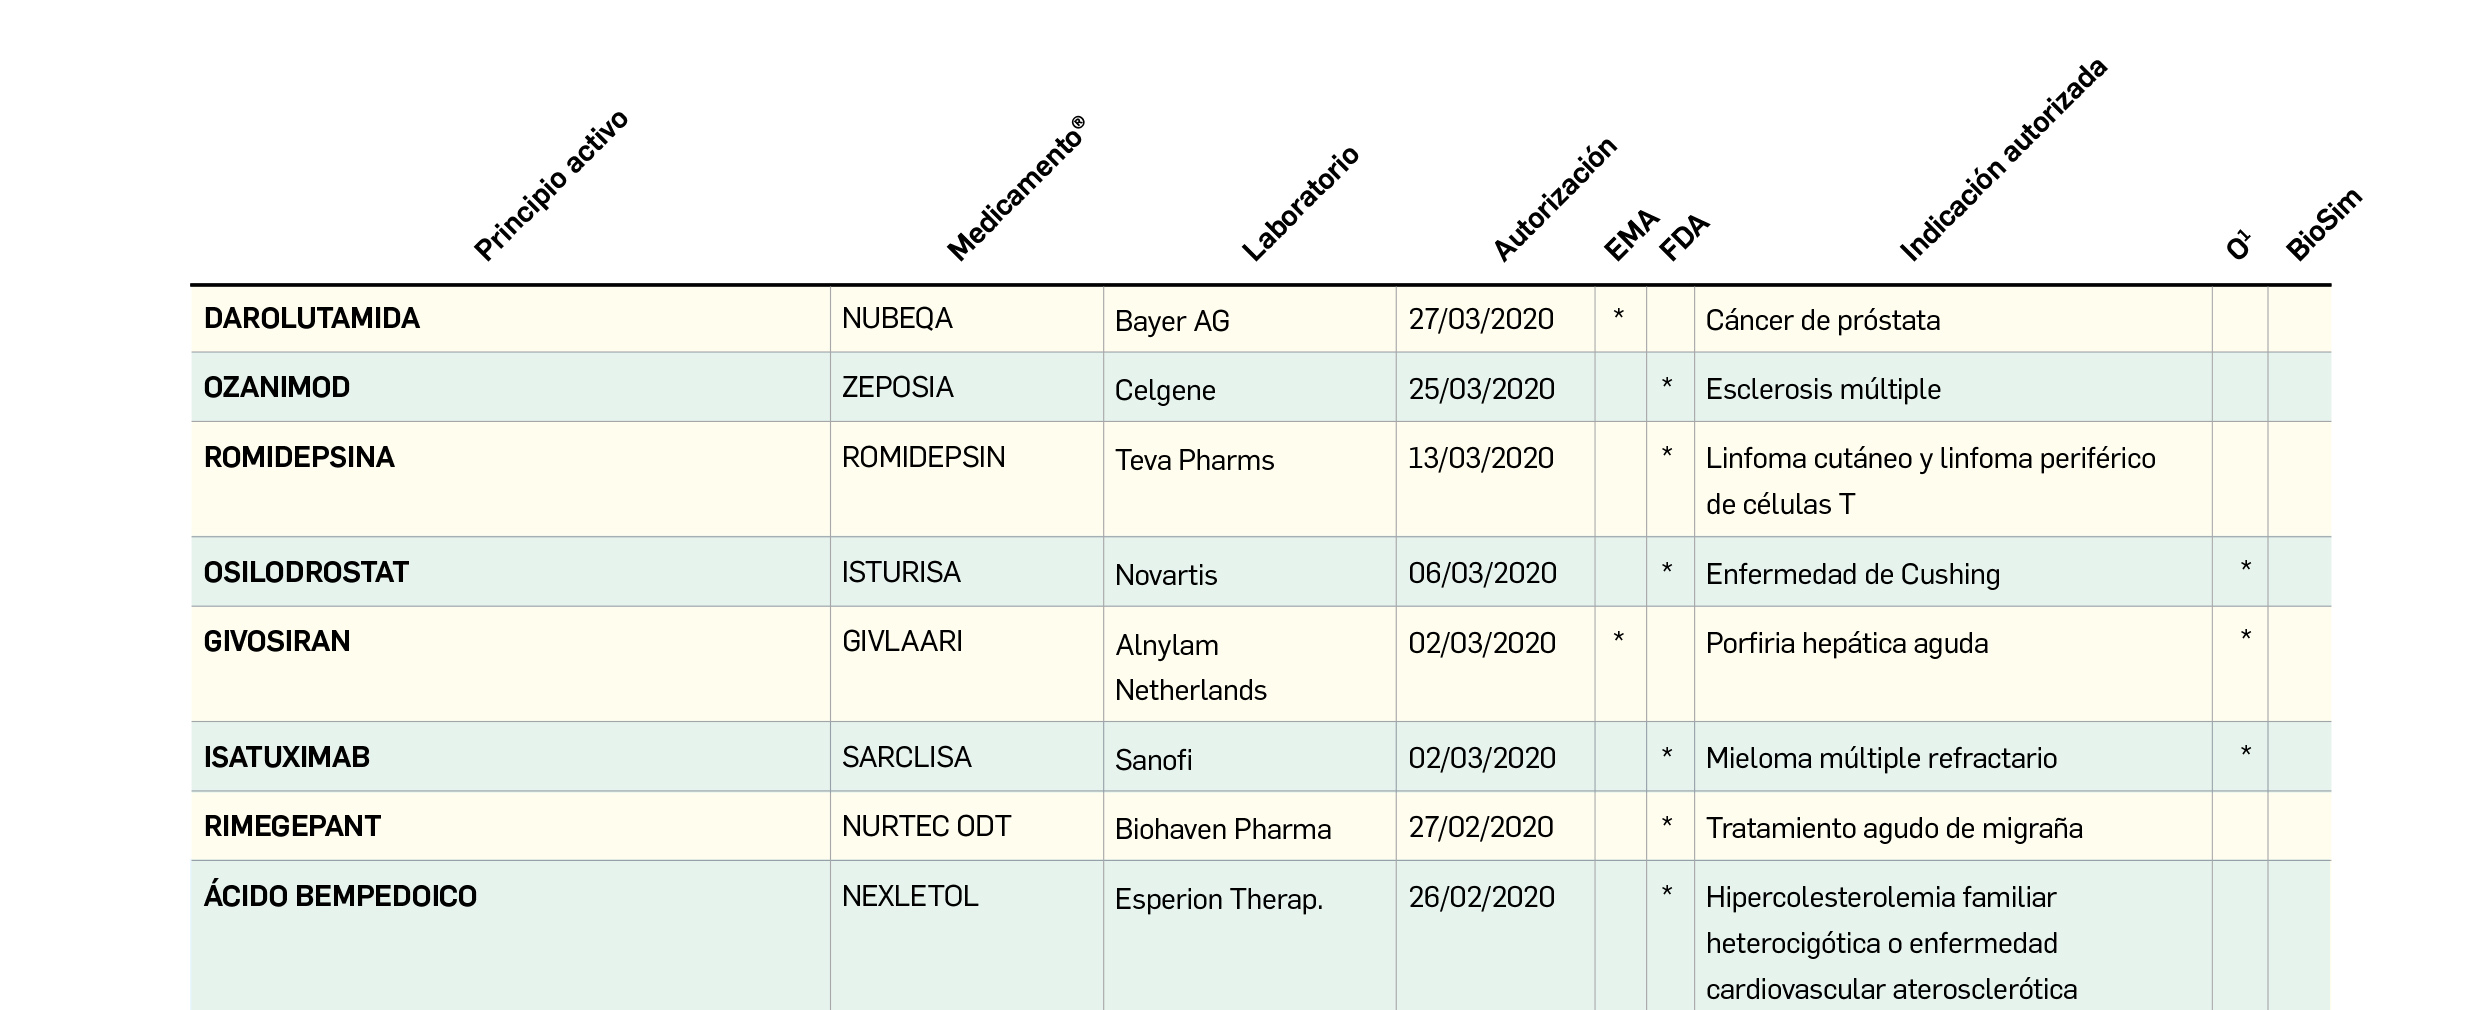Click the DAROLUTAMIDA active ingredient cell
Viewport: 2480px width, 1010px height.
click(311, 319)
